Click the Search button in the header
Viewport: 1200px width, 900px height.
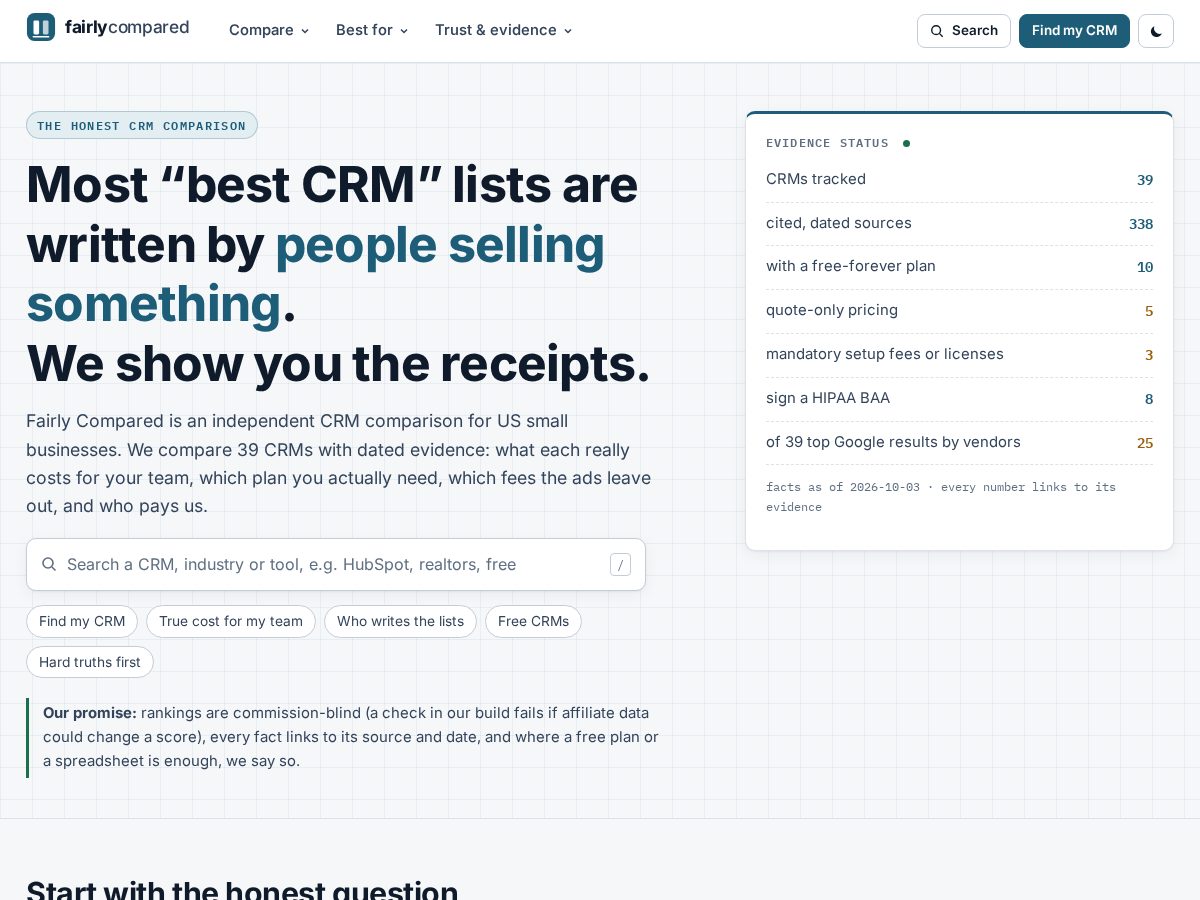pos(964,31)
